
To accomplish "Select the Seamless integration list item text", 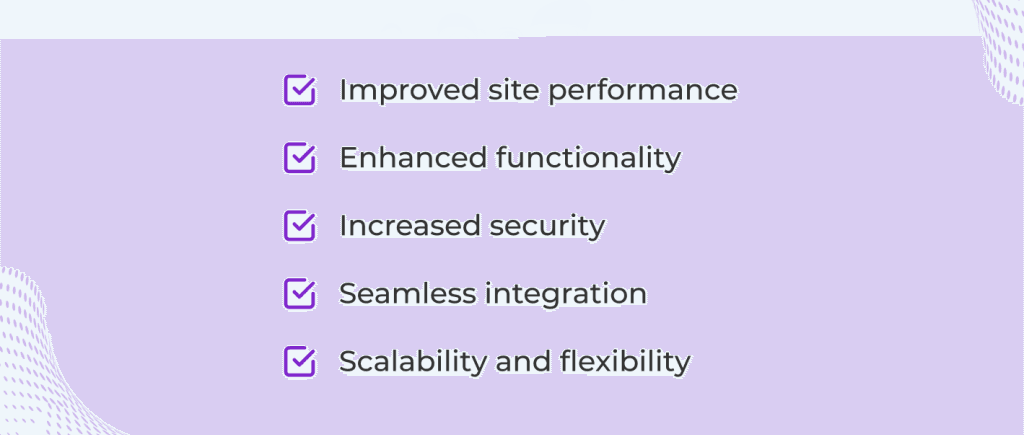I will click(x=493, y=294).
